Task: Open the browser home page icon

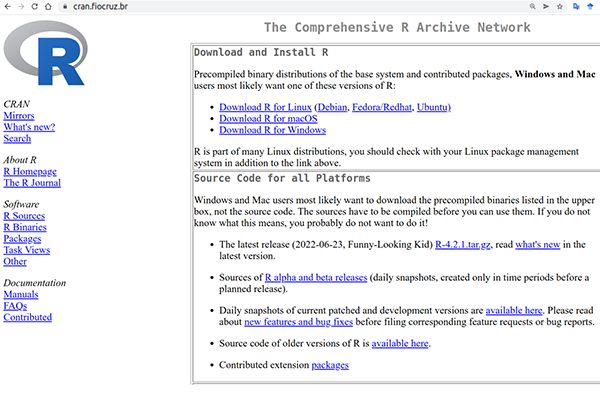Action: pos(48,7)
